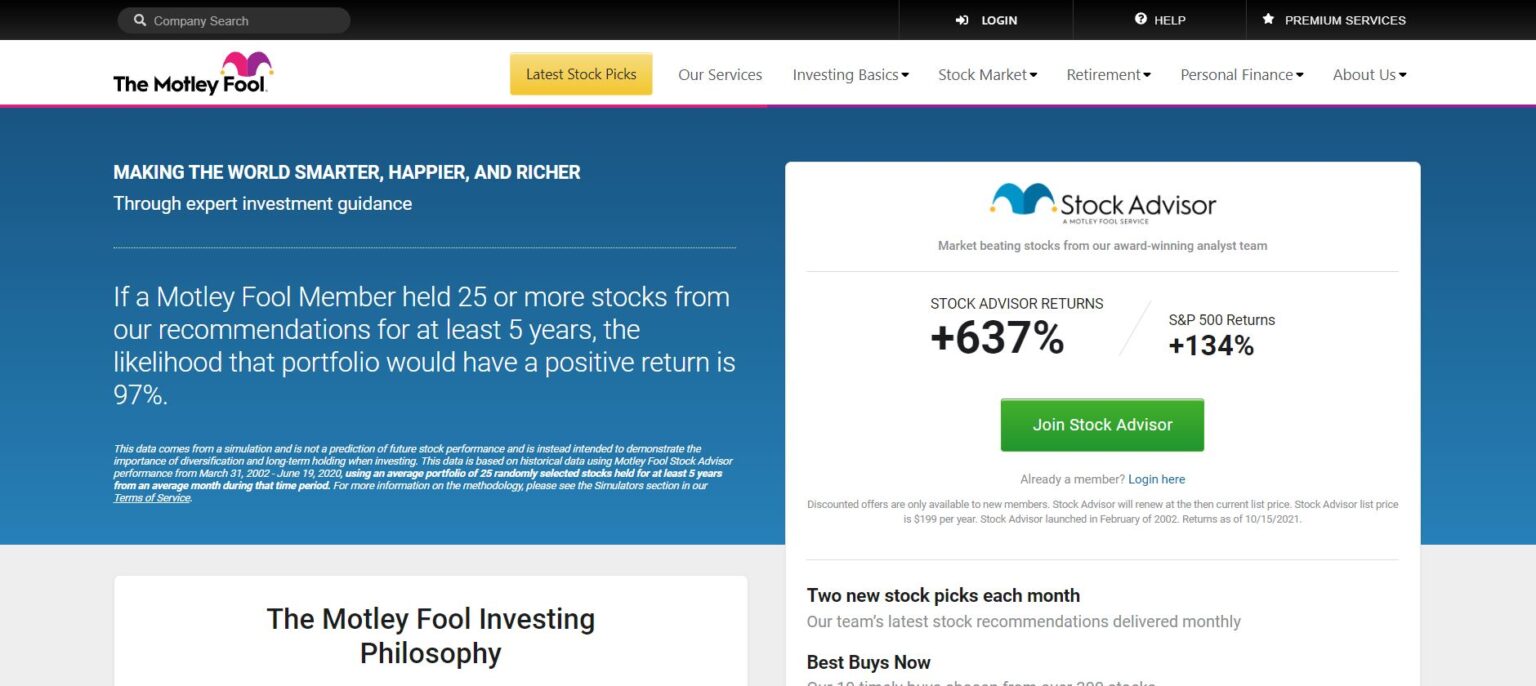
Task: Click the magnifying glass search icon
Action: (x=140, y=20)
